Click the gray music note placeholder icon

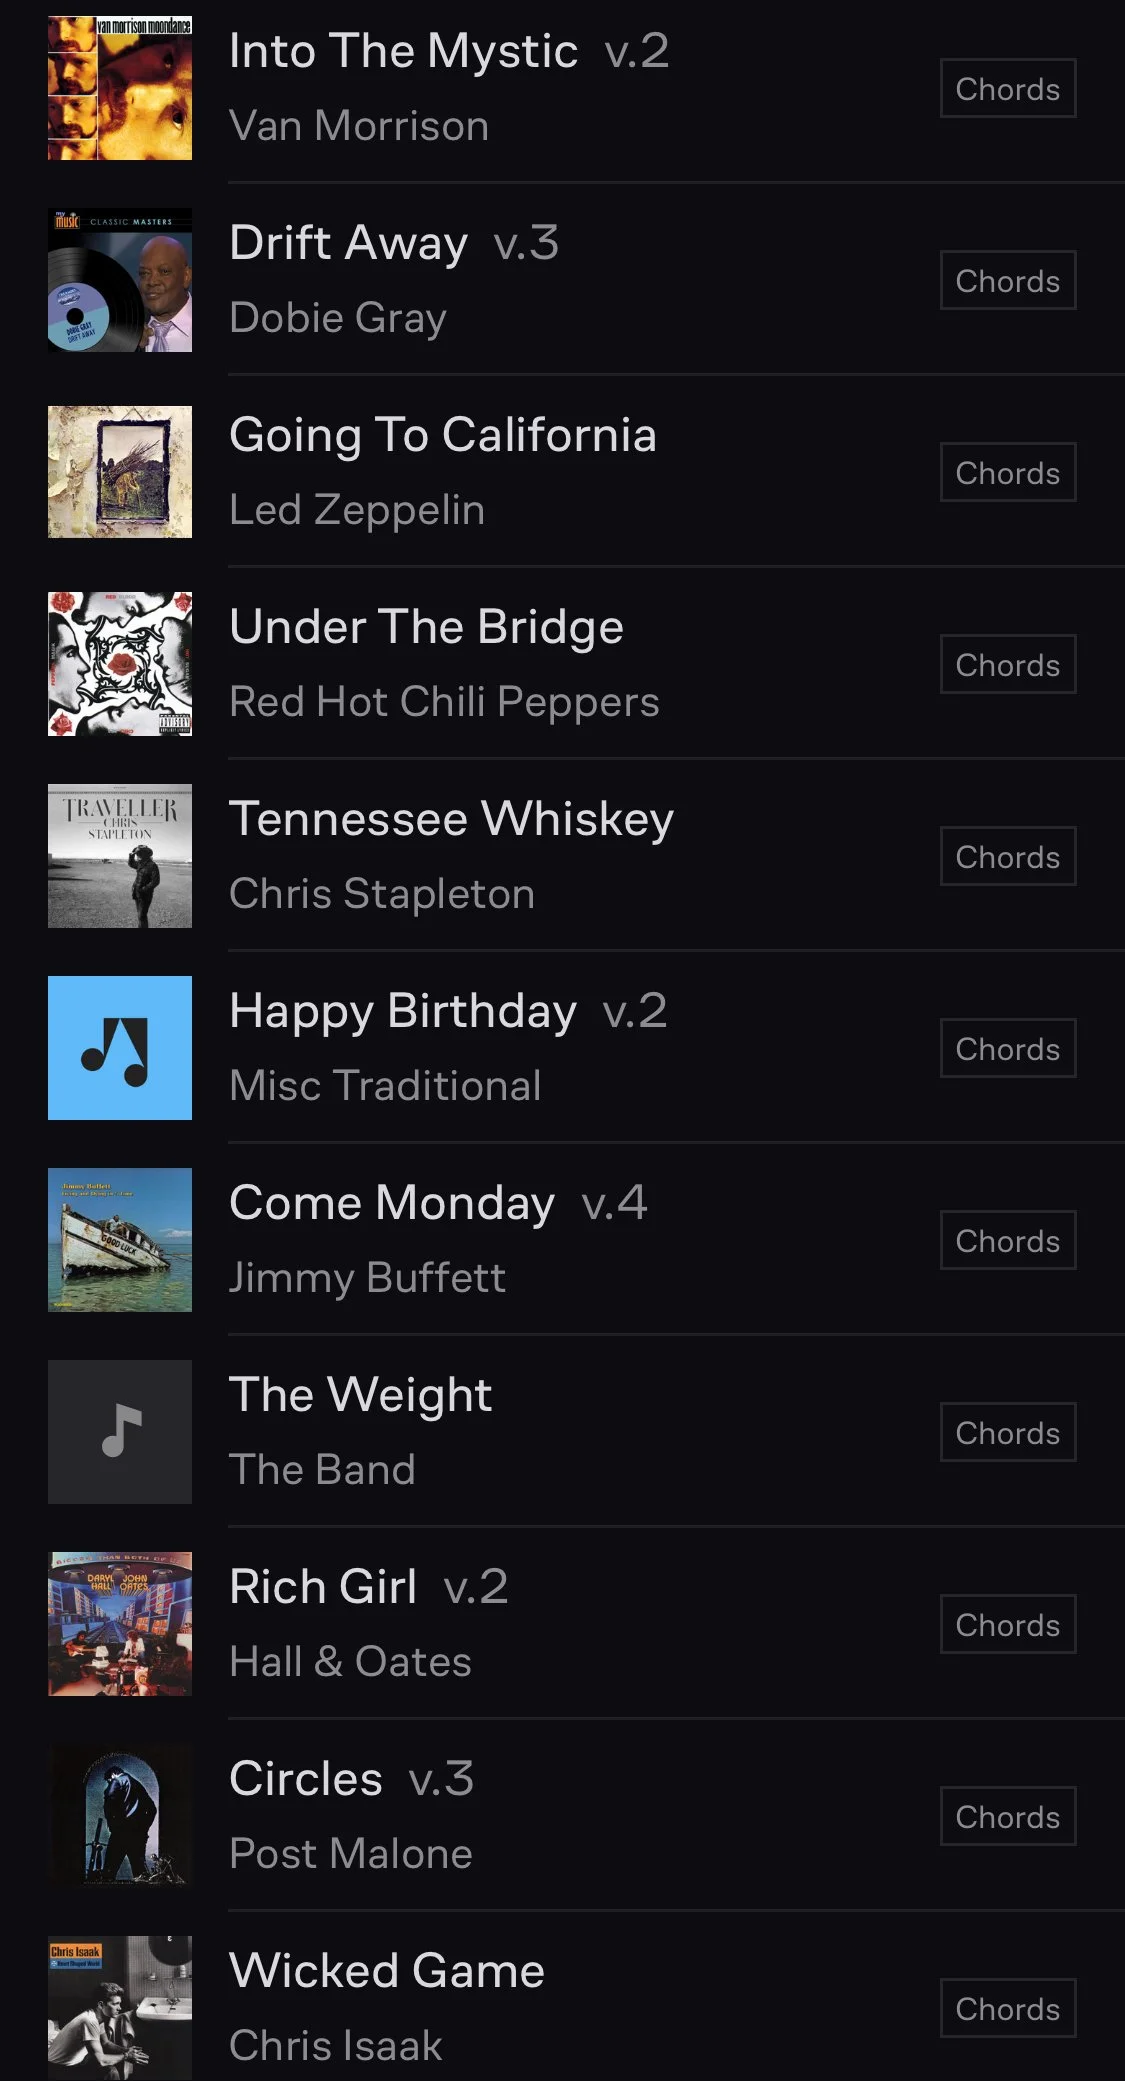click(120, 1432)
